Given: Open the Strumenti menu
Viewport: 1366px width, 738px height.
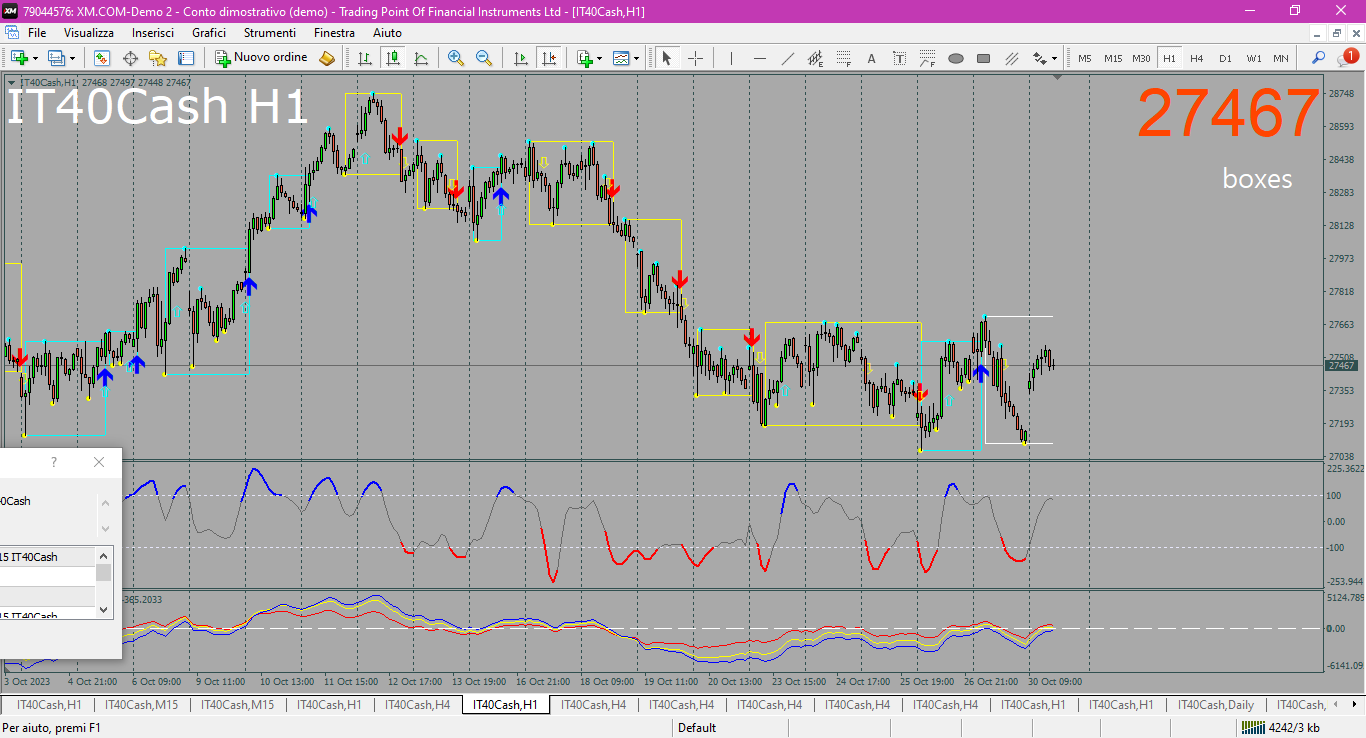Looking at the screenshot, I should tap(270, 33).
